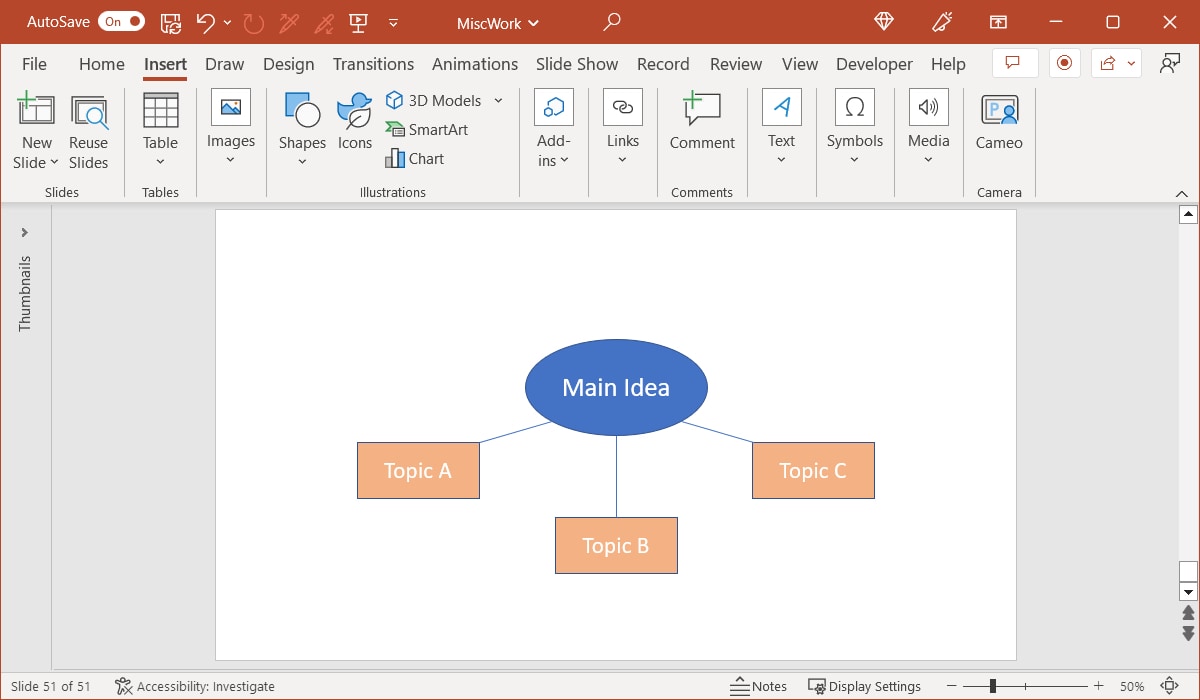Enable Cameo camera feed
The width and height of the screenshot is (1200, 700).
997,120
